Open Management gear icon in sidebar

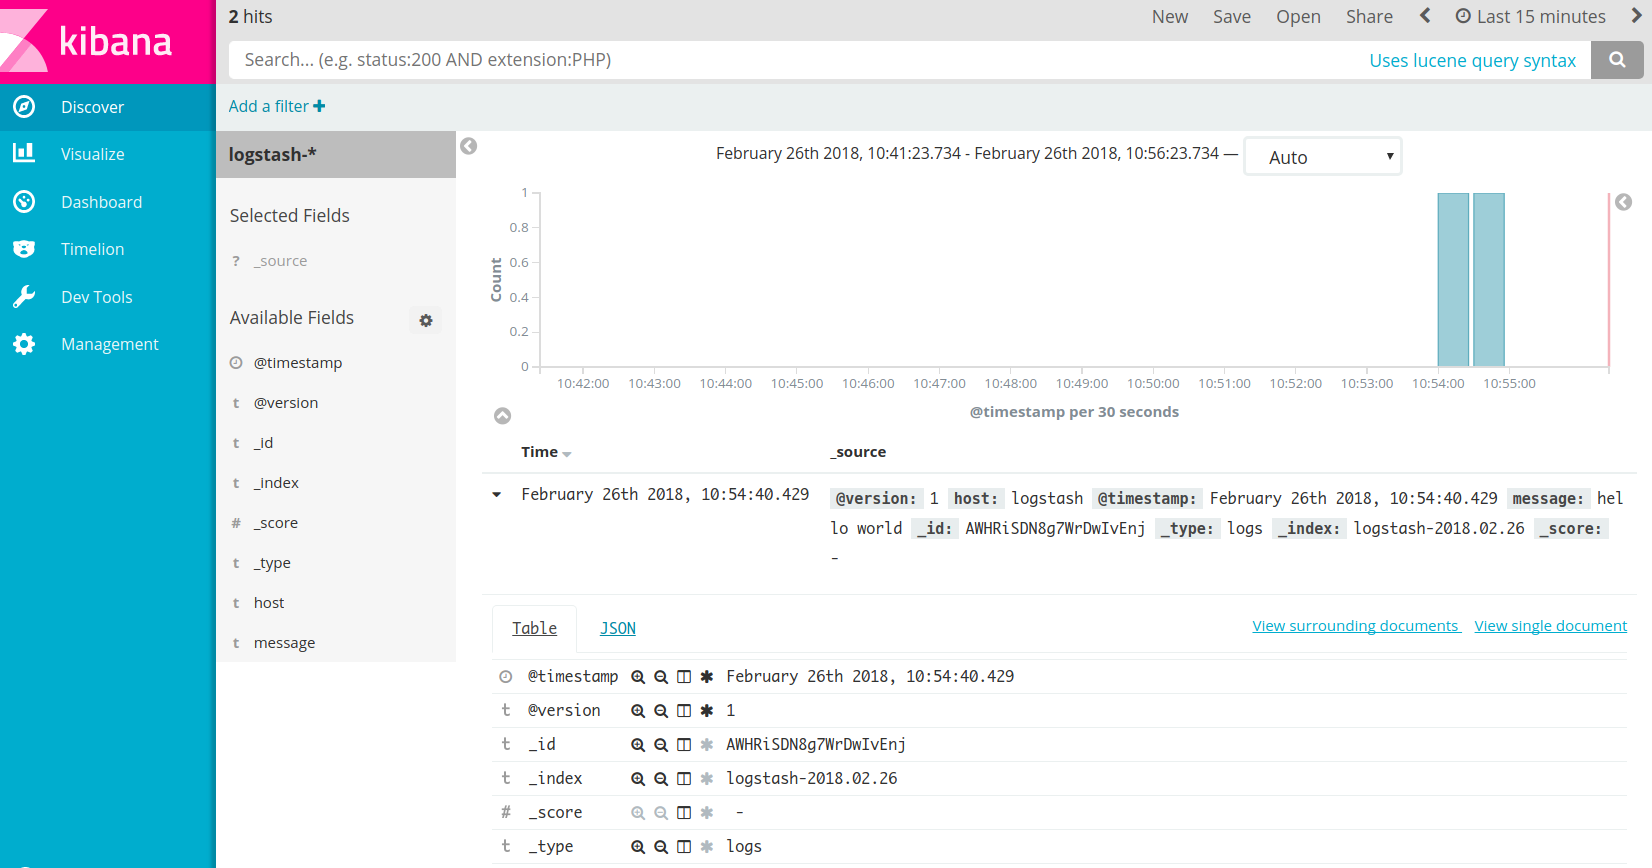24,344
